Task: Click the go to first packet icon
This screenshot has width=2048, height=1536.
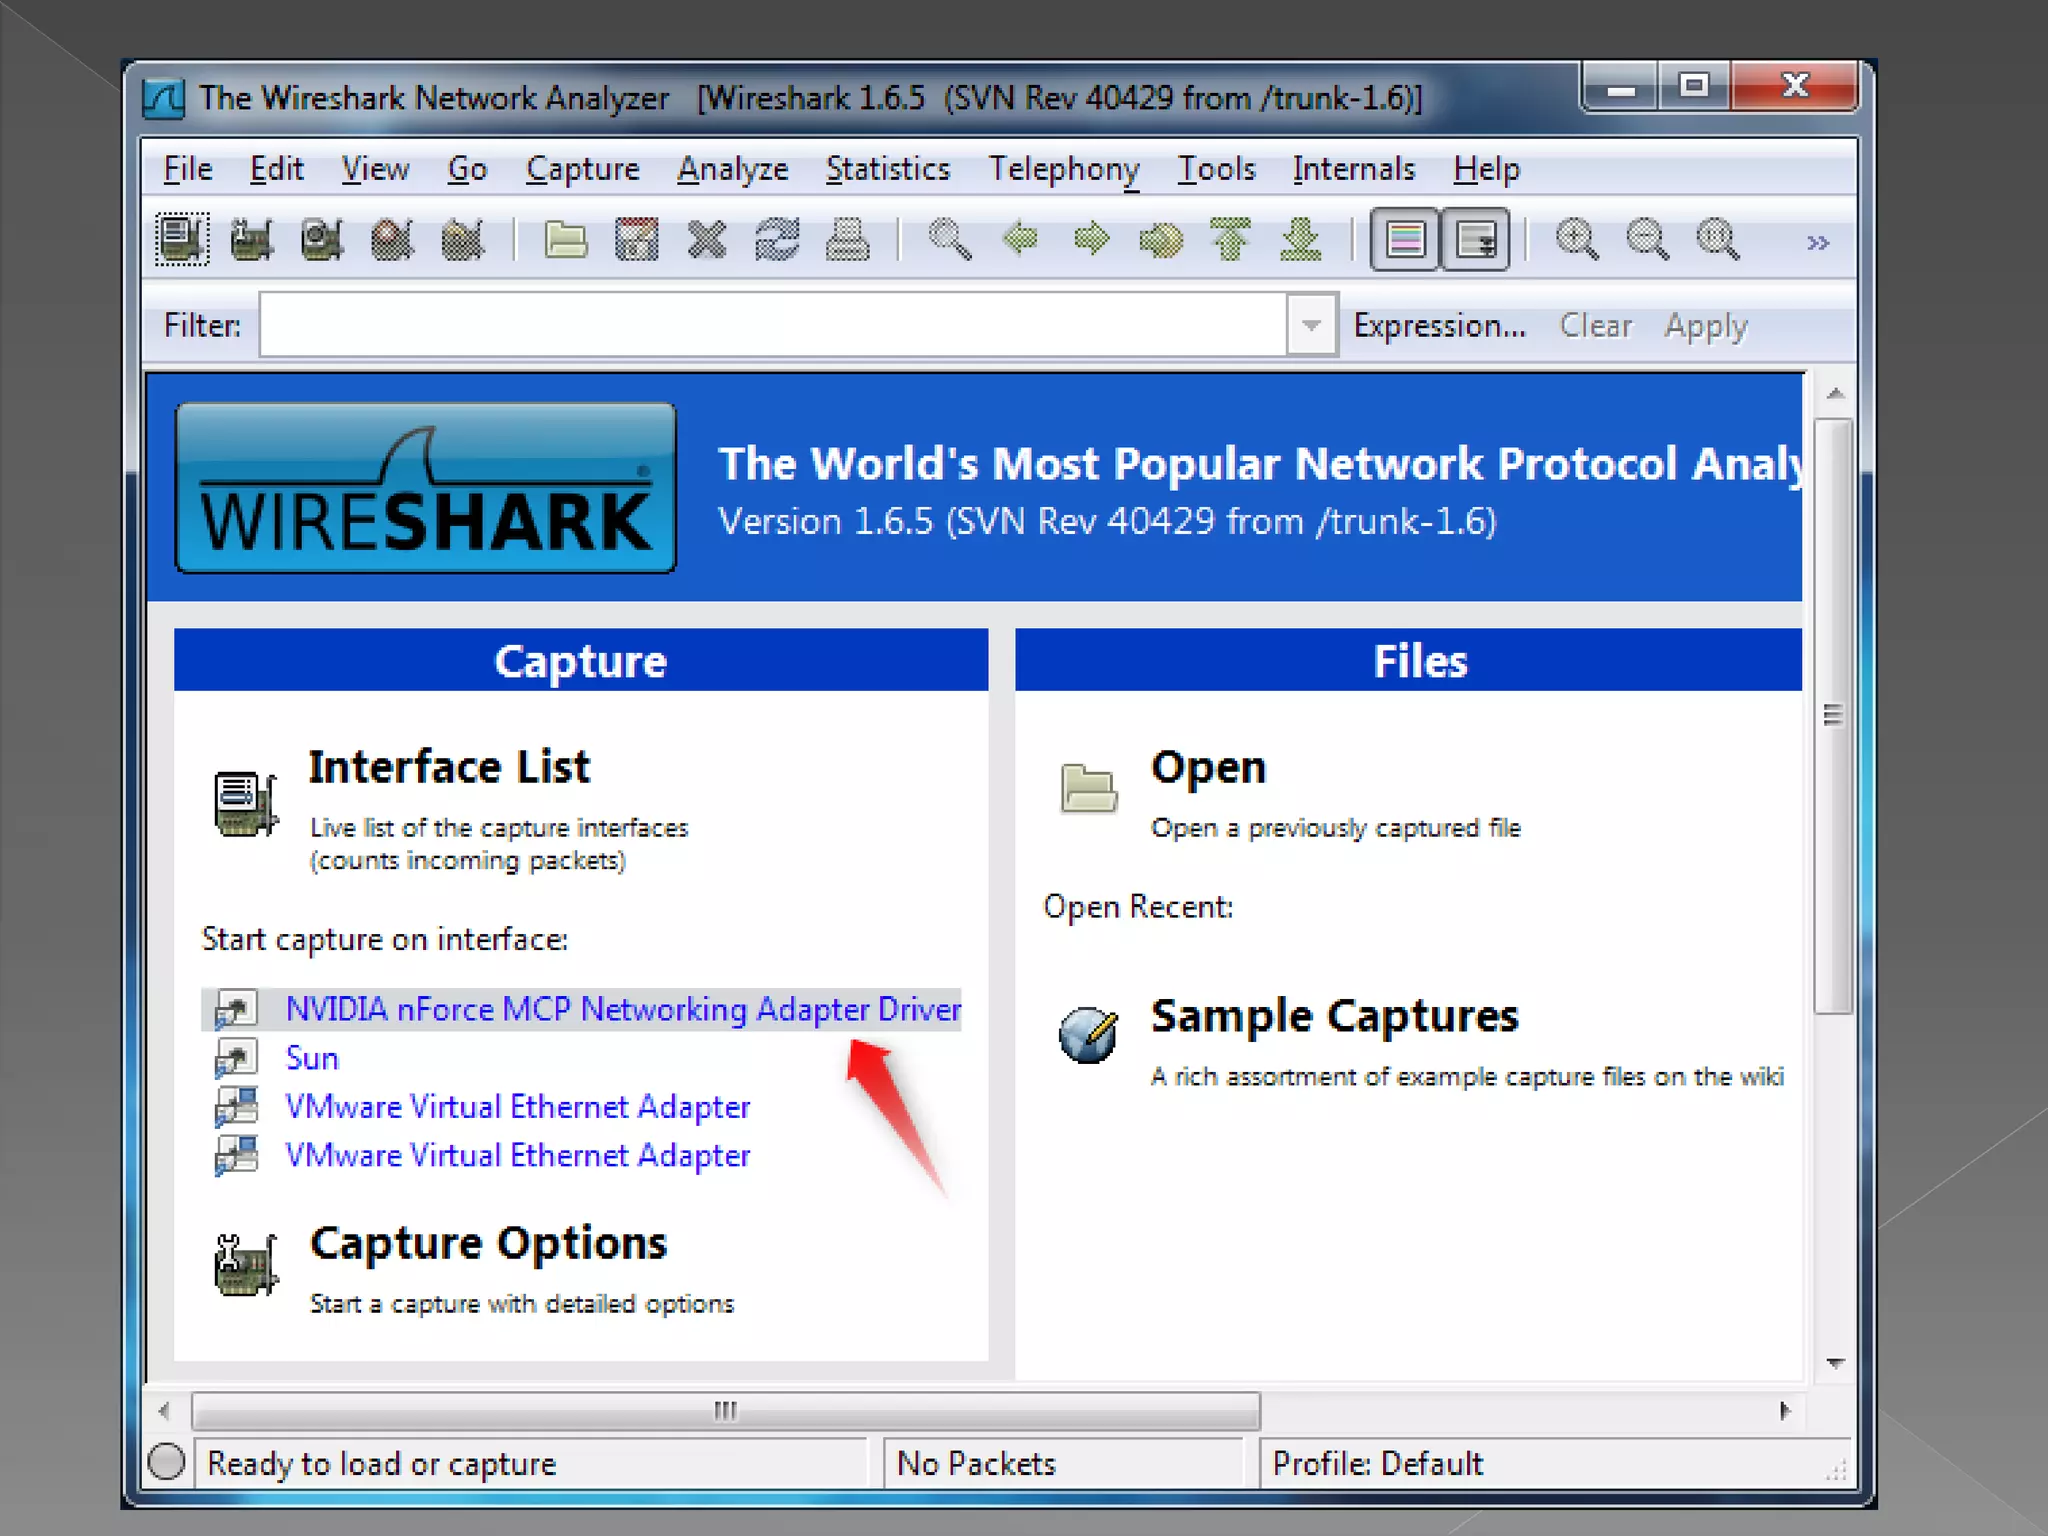Action: 1231,240
